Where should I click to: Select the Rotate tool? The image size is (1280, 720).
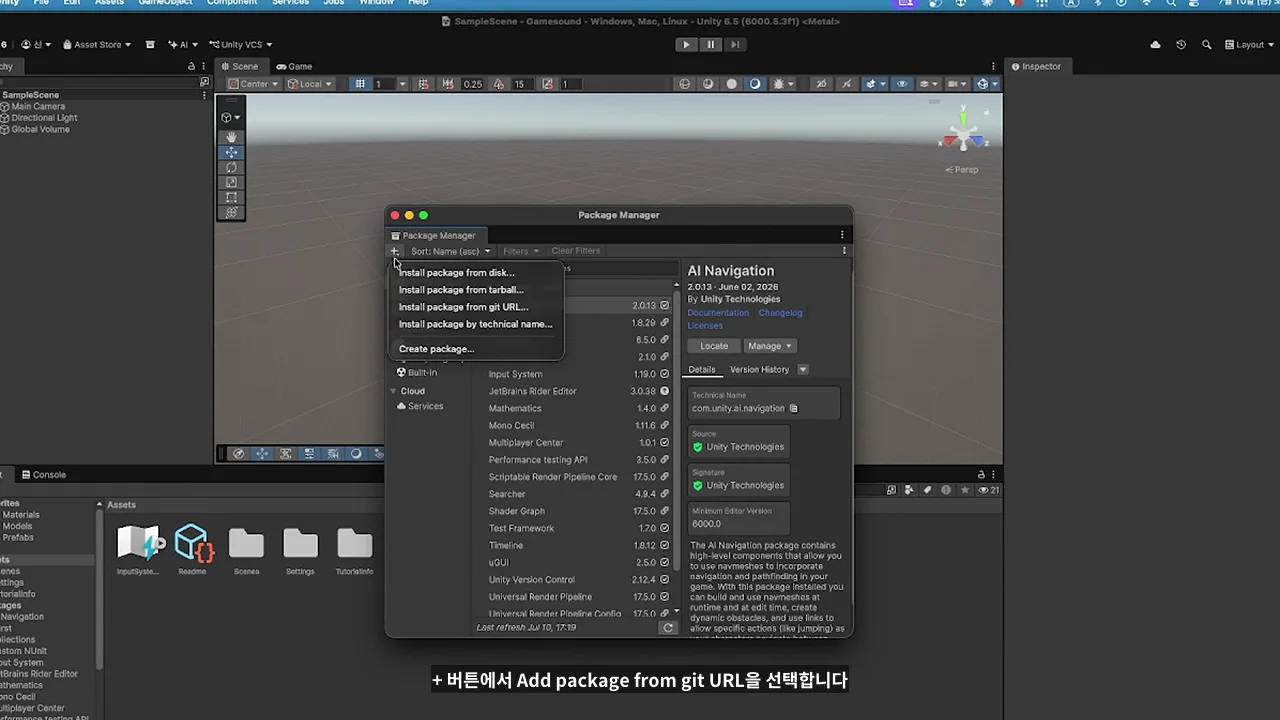coord(231,168)
